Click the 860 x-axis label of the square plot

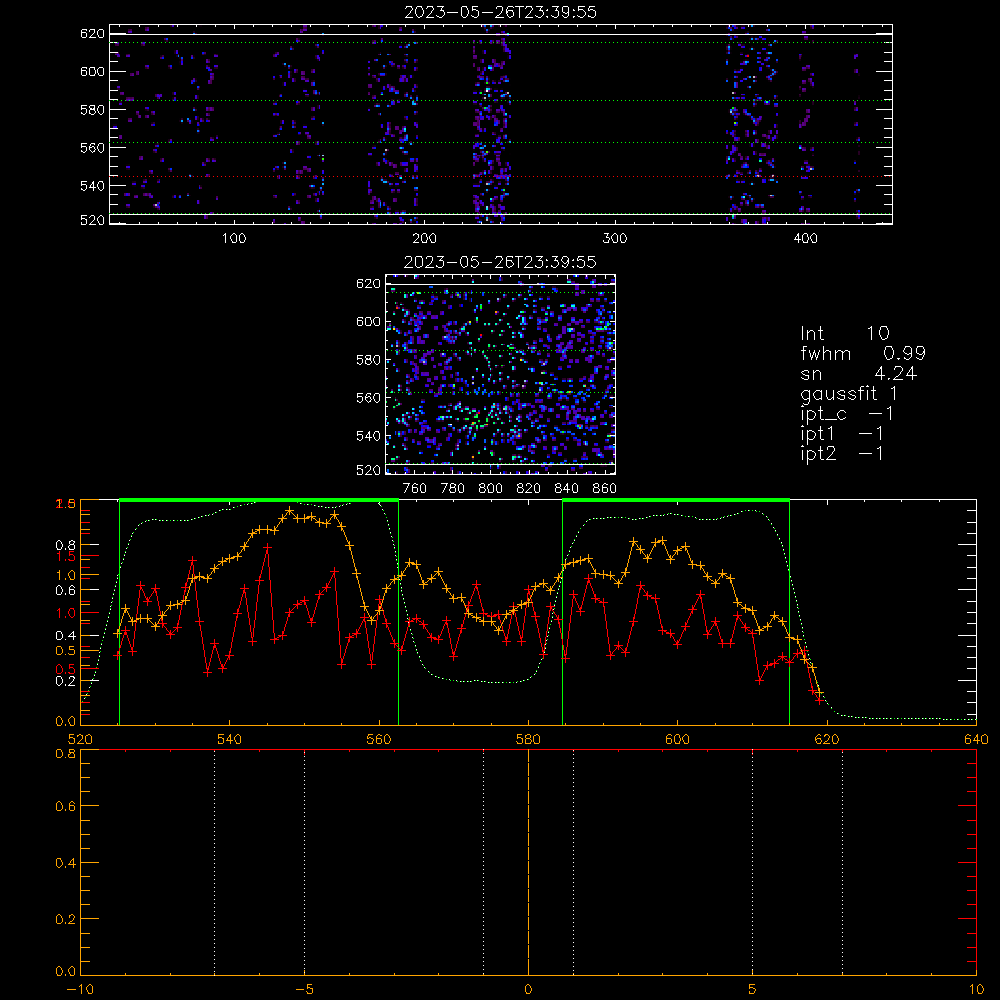[604, 489]
